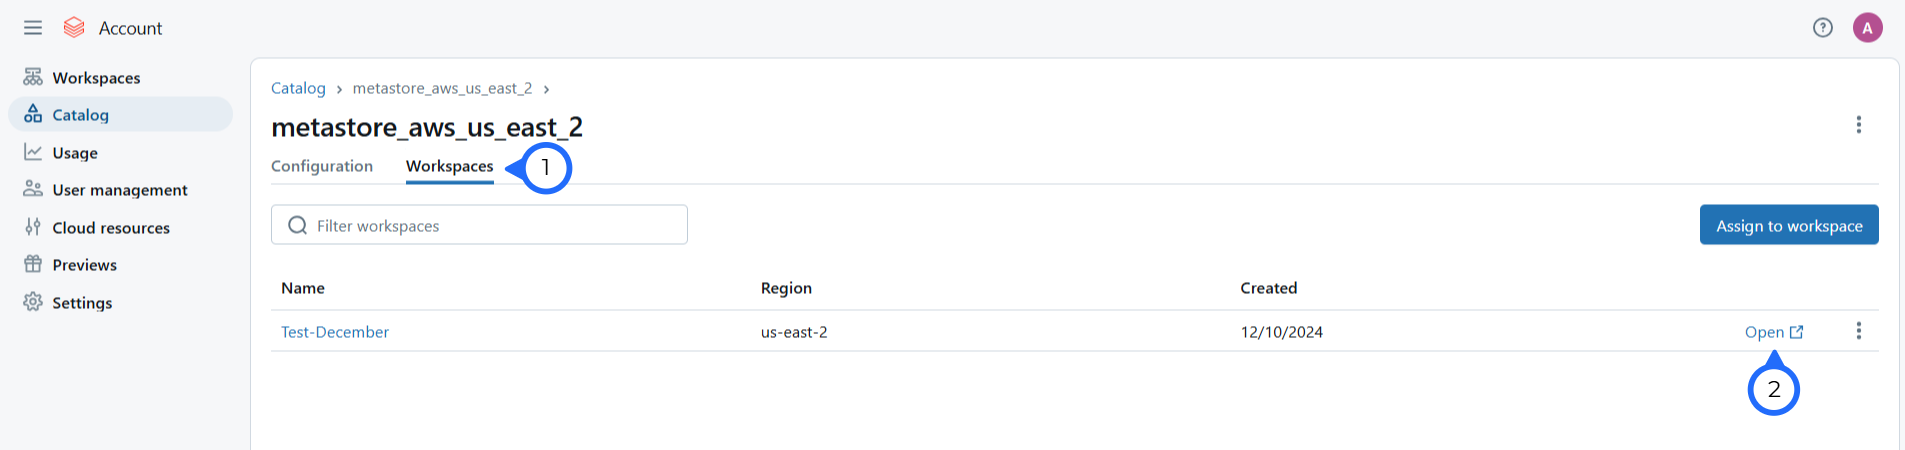Open the Test-December workspace link
Screen dimensions: 1905x450
click(335, 332)
